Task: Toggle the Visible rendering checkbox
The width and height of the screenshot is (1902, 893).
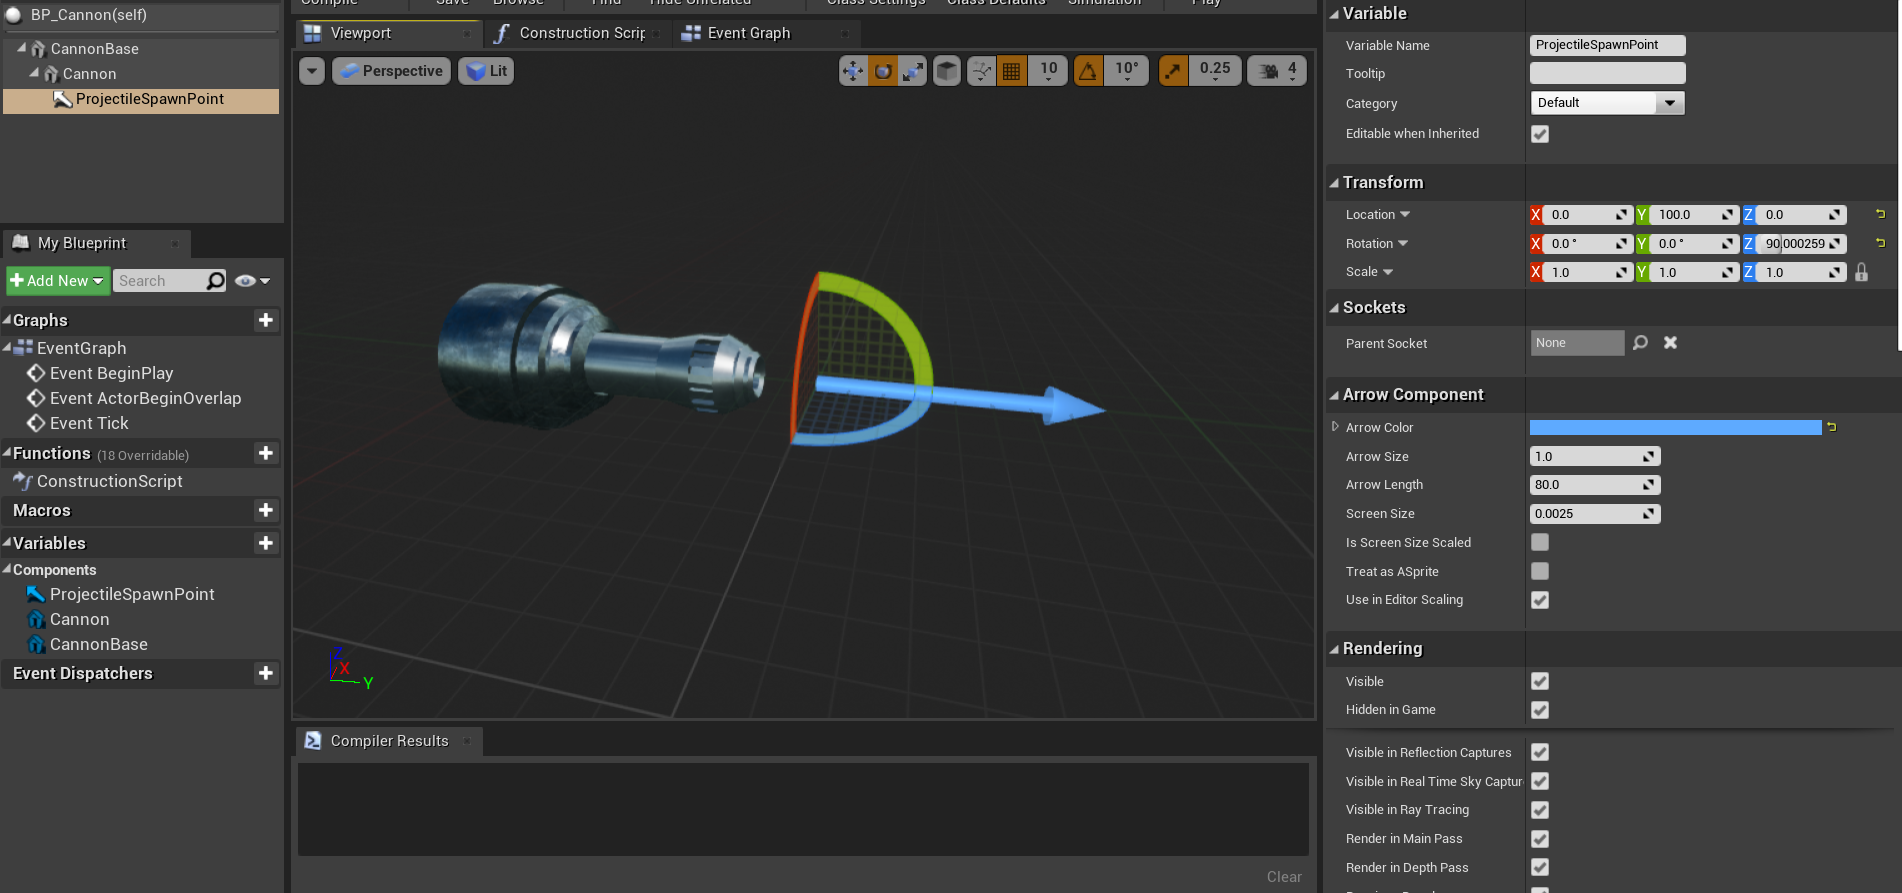Action: click(x=1540, y=681)
